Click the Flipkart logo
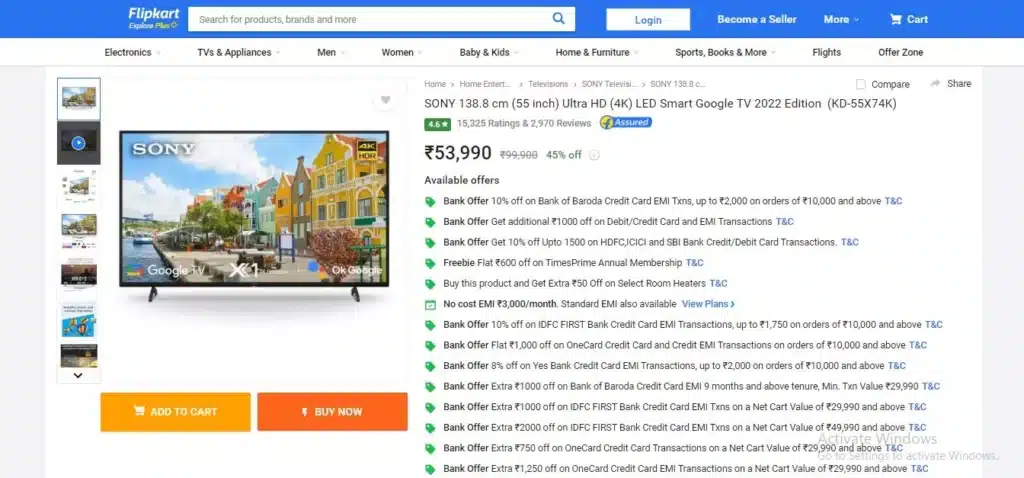This screenshot has height=478, width=1024. (x=153, y=14)
